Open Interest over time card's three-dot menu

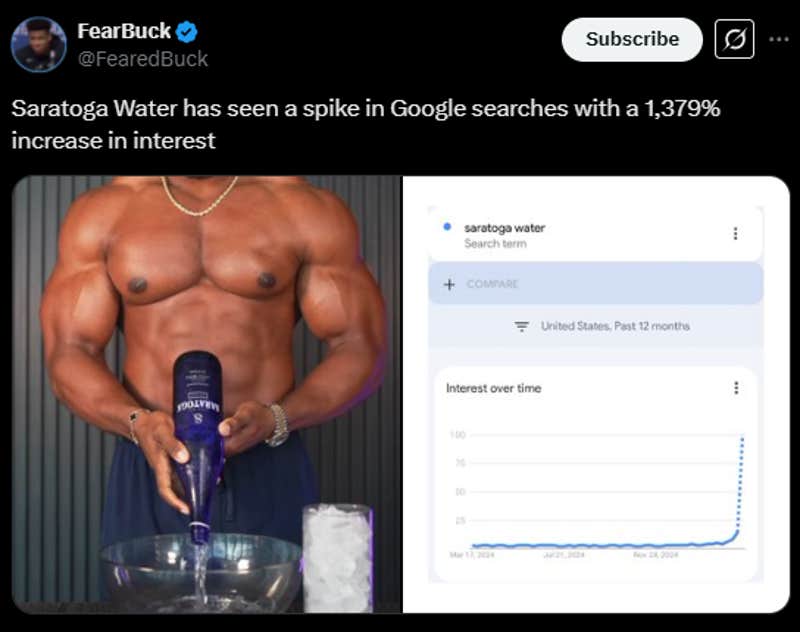pyautogui.click(x=736, y=388)
